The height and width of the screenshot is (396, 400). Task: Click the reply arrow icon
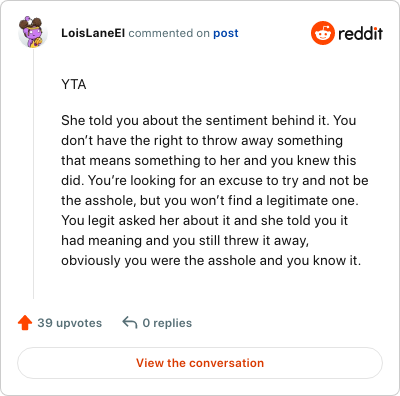[x=130, y=323]
